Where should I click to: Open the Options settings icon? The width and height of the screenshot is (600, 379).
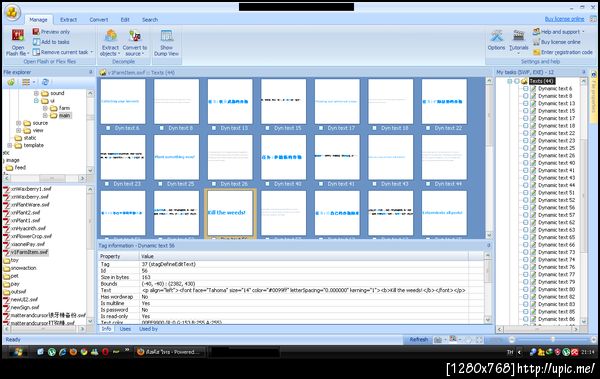click(497, 36)
